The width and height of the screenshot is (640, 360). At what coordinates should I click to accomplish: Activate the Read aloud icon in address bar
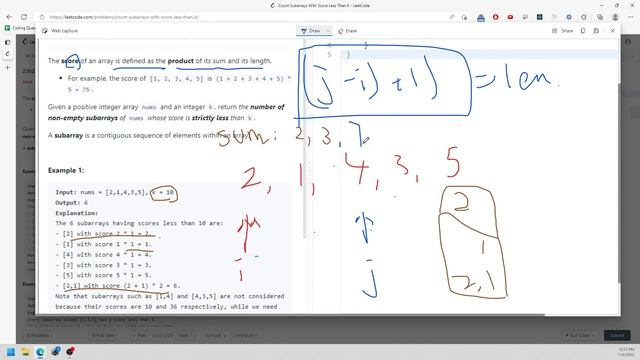click(x=452, y=17)
